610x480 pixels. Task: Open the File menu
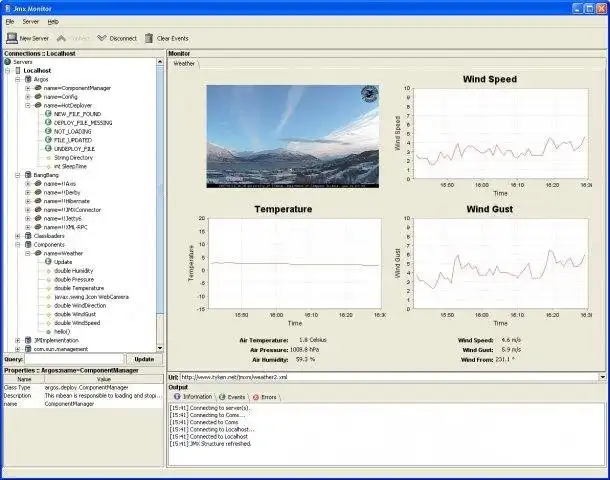click(x=11, y=21)
